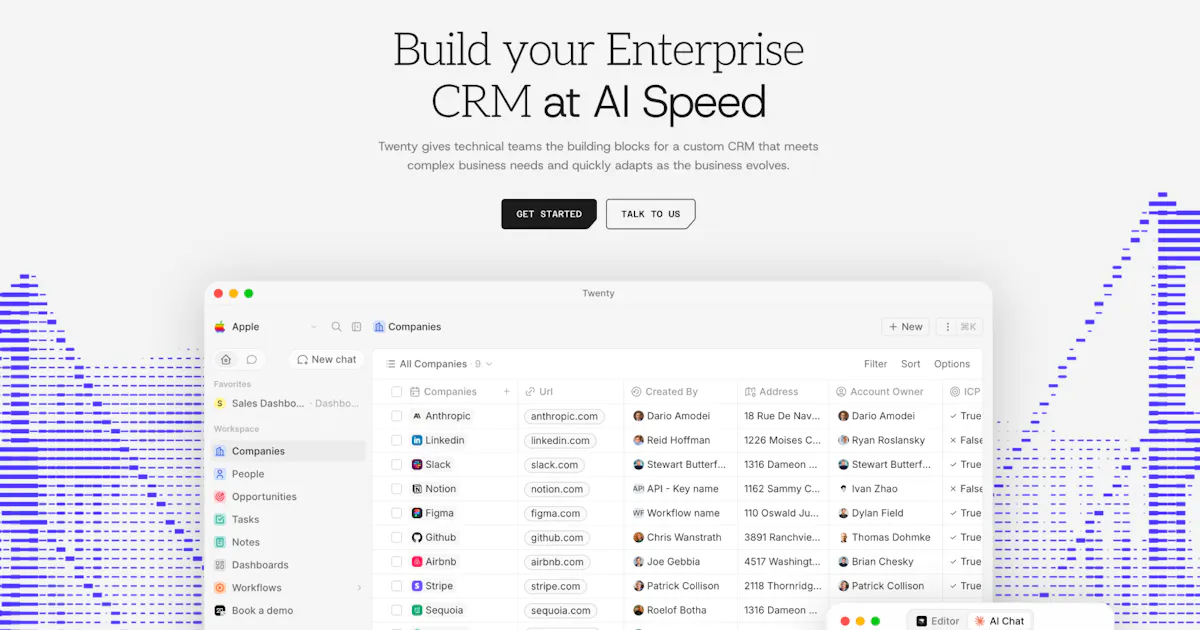
Task: Click the Github company logo icon
Action: (x=417, y=538)
